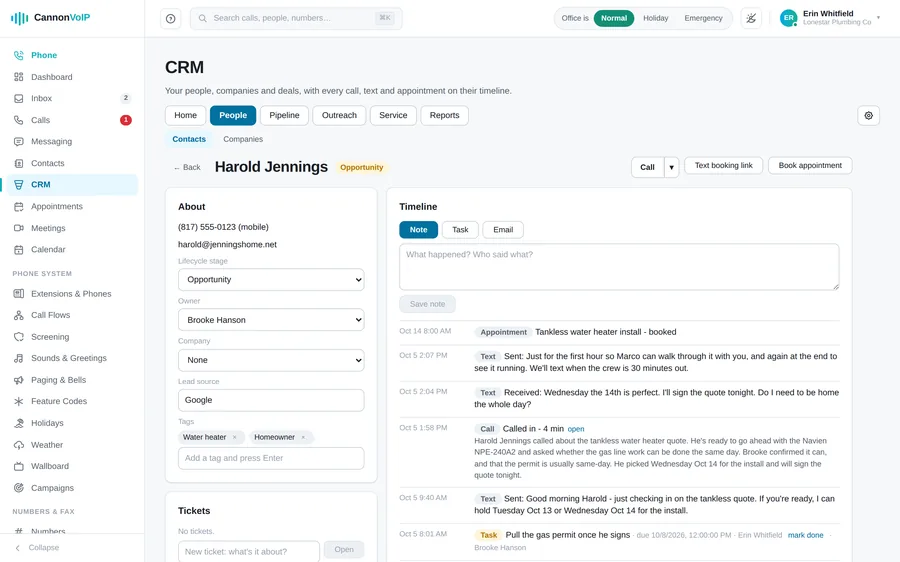Click the Call Flows branching icon
The image size is (900, 562).
coord(19,315)
